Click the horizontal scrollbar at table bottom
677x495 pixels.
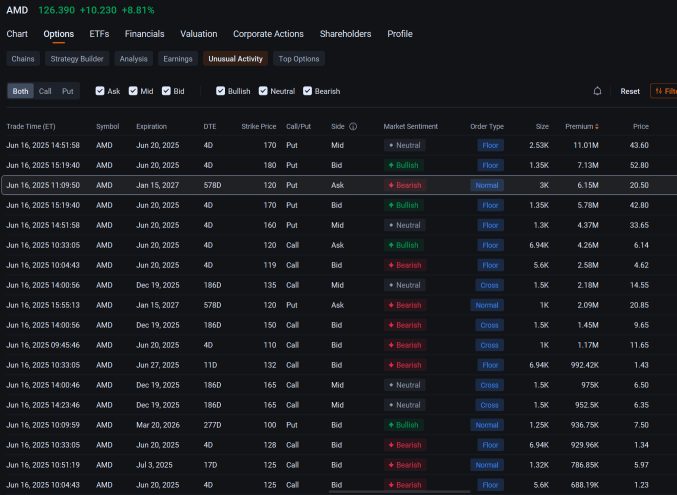click(x=399, y=492)
